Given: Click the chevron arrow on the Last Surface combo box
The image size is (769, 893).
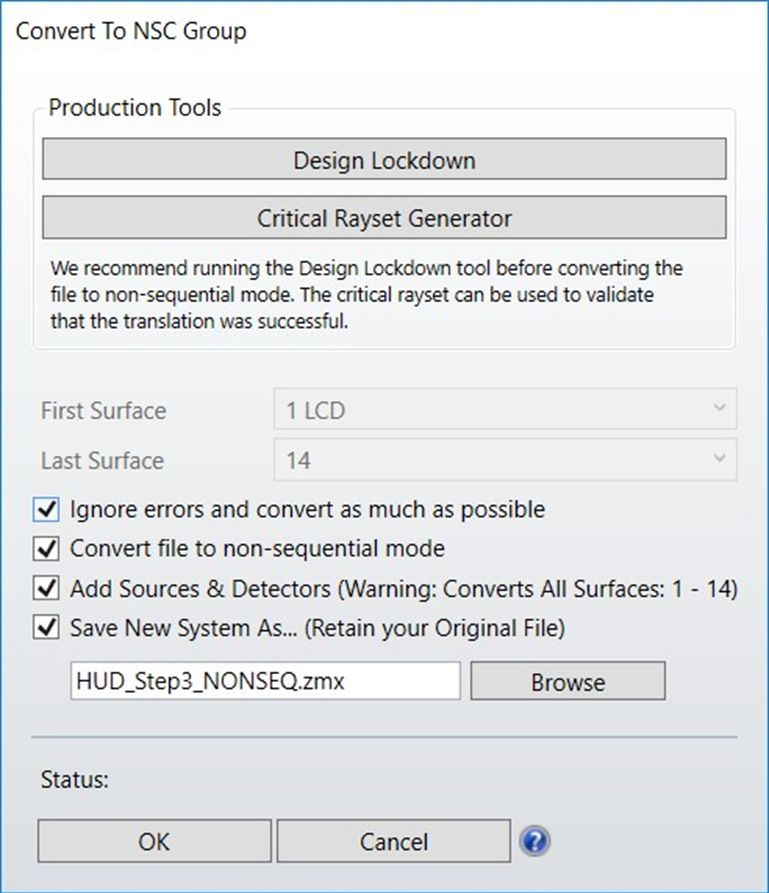Looking at the screenshot, I should (x=718, y=460).
